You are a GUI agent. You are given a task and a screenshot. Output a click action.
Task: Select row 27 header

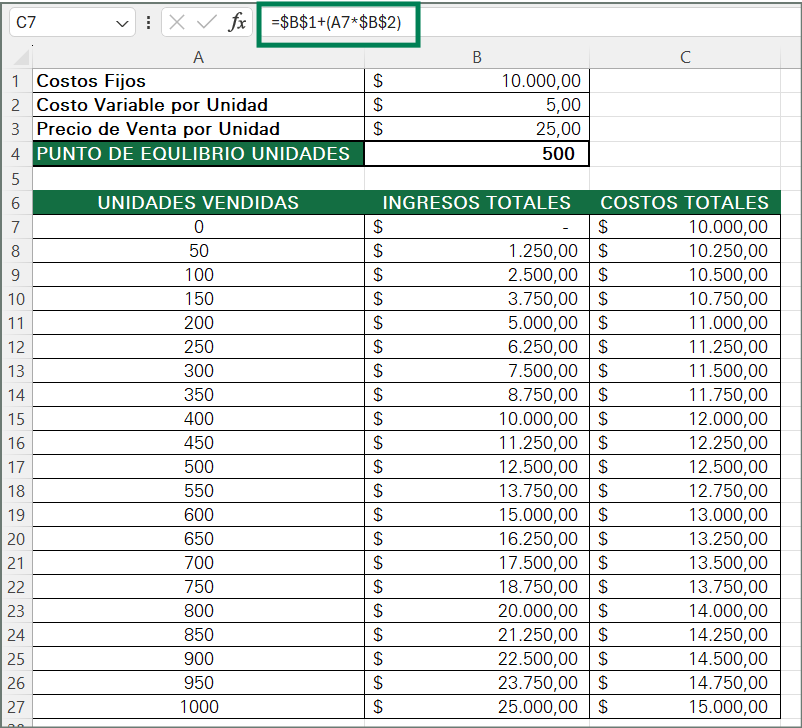(16, 707)
